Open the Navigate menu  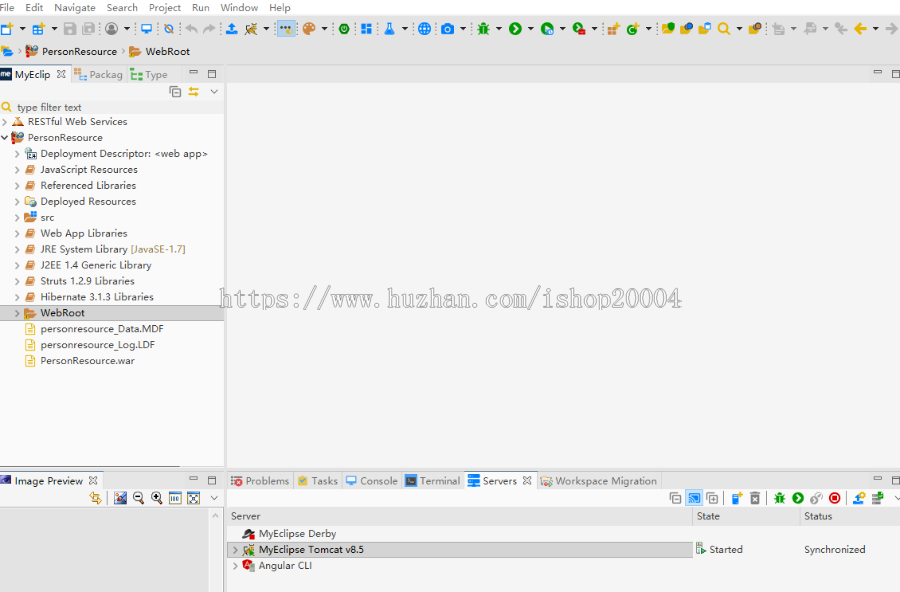(75, 7)
